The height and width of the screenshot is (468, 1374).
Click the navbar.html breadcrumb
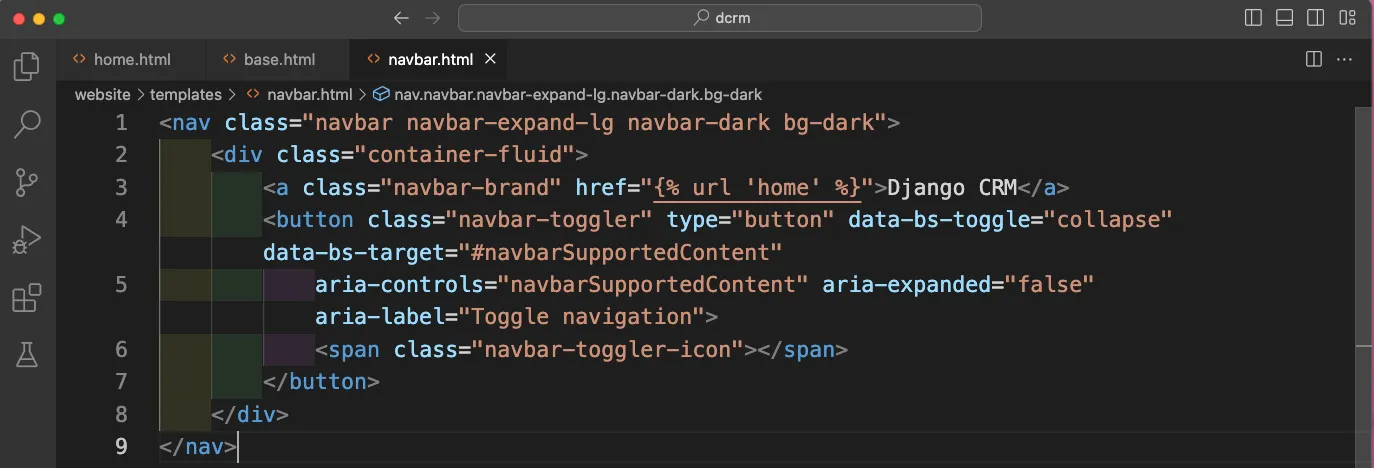tap(299, 95)
